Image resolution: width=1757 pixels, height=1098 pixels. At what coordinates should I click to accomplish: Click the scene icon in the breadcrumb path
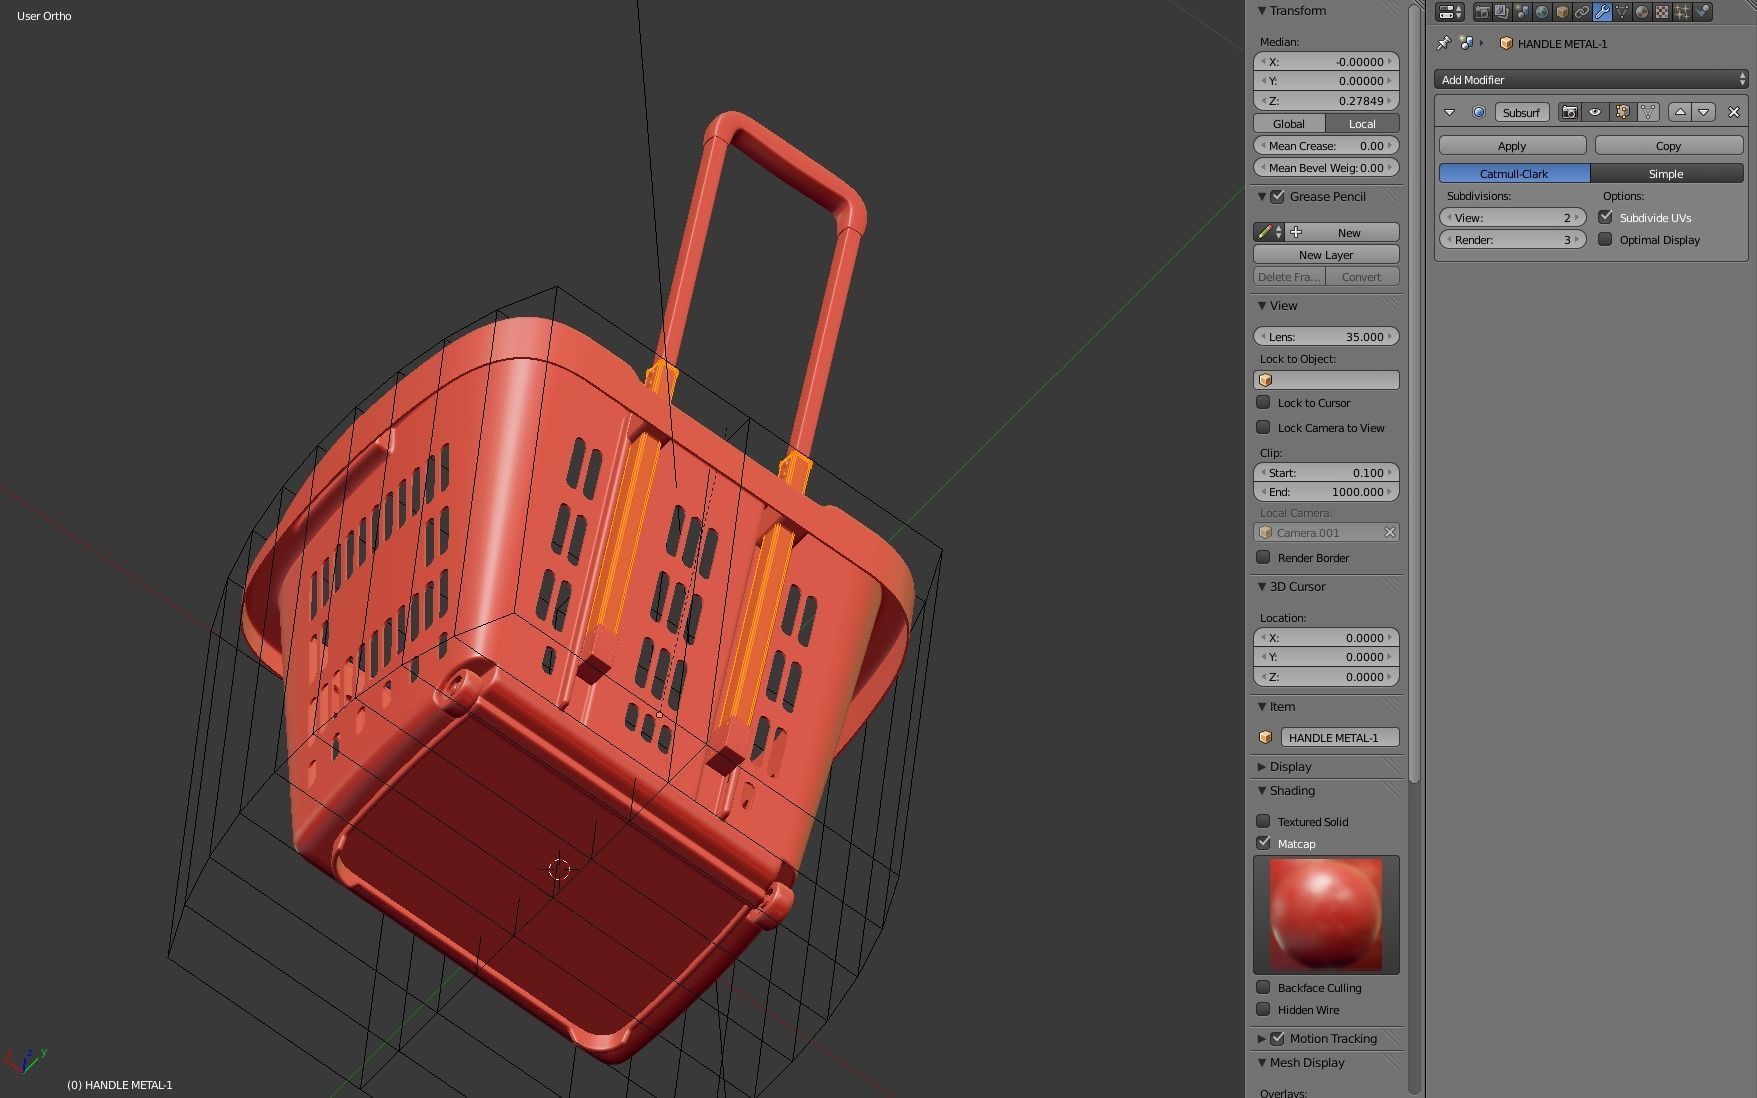[x=1466, y=43]
